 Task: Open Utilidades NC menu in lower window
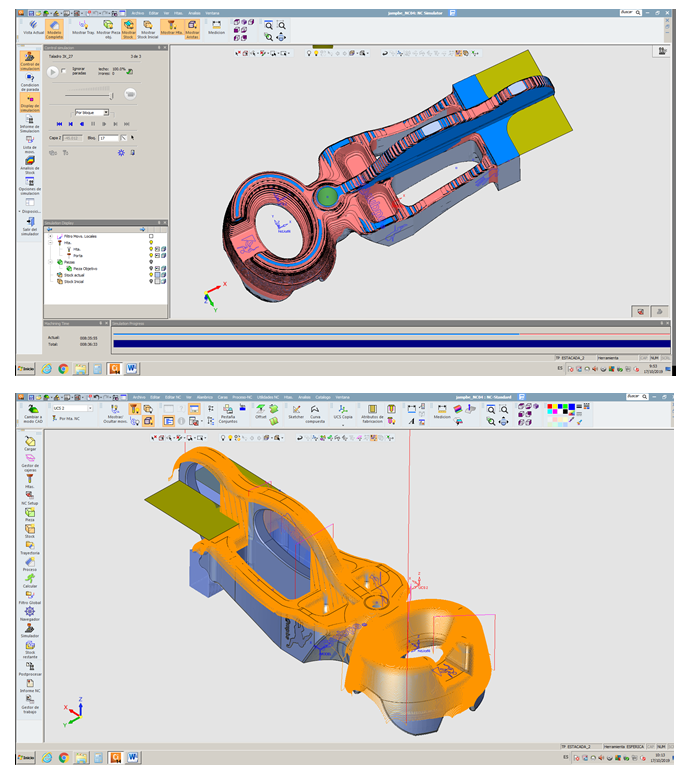[268, 397]
